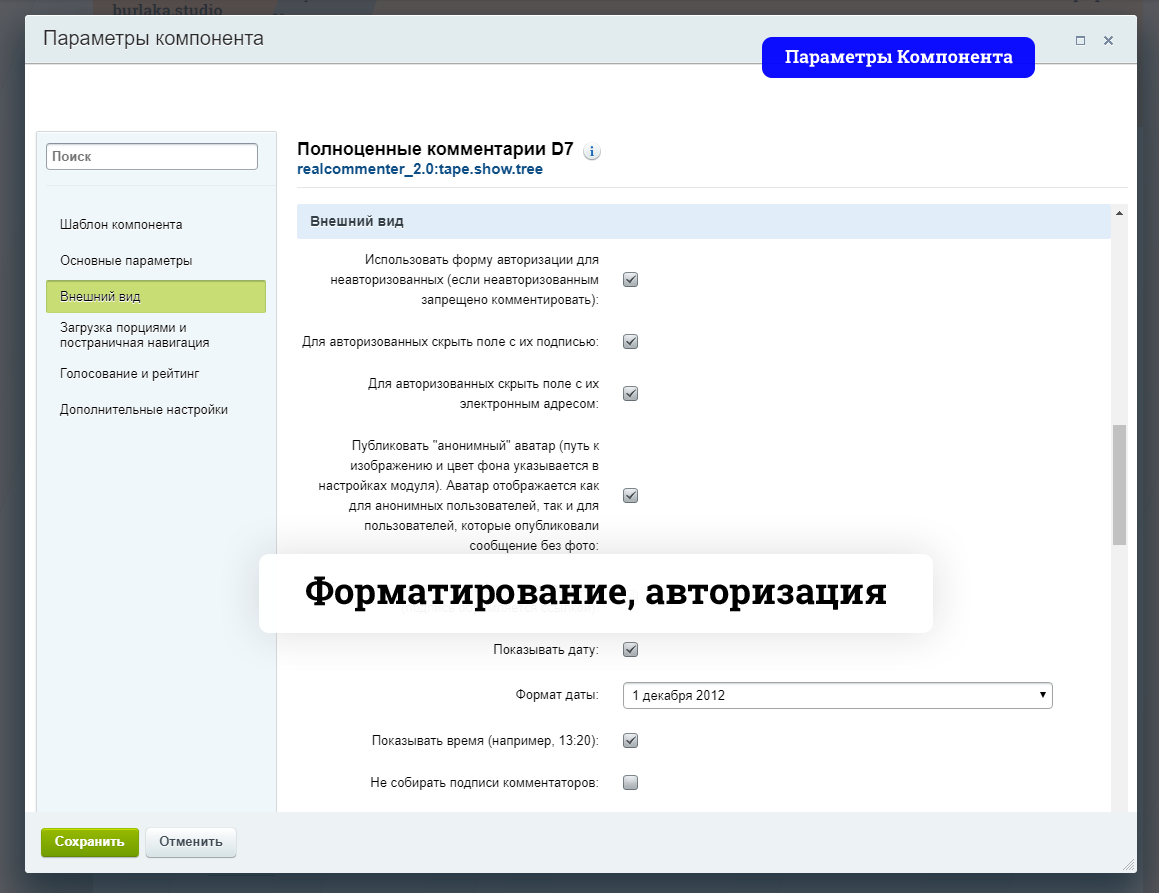Click the Поиск search field
The width and height of the screenshot is (1159, 893).
coord(152,157)
